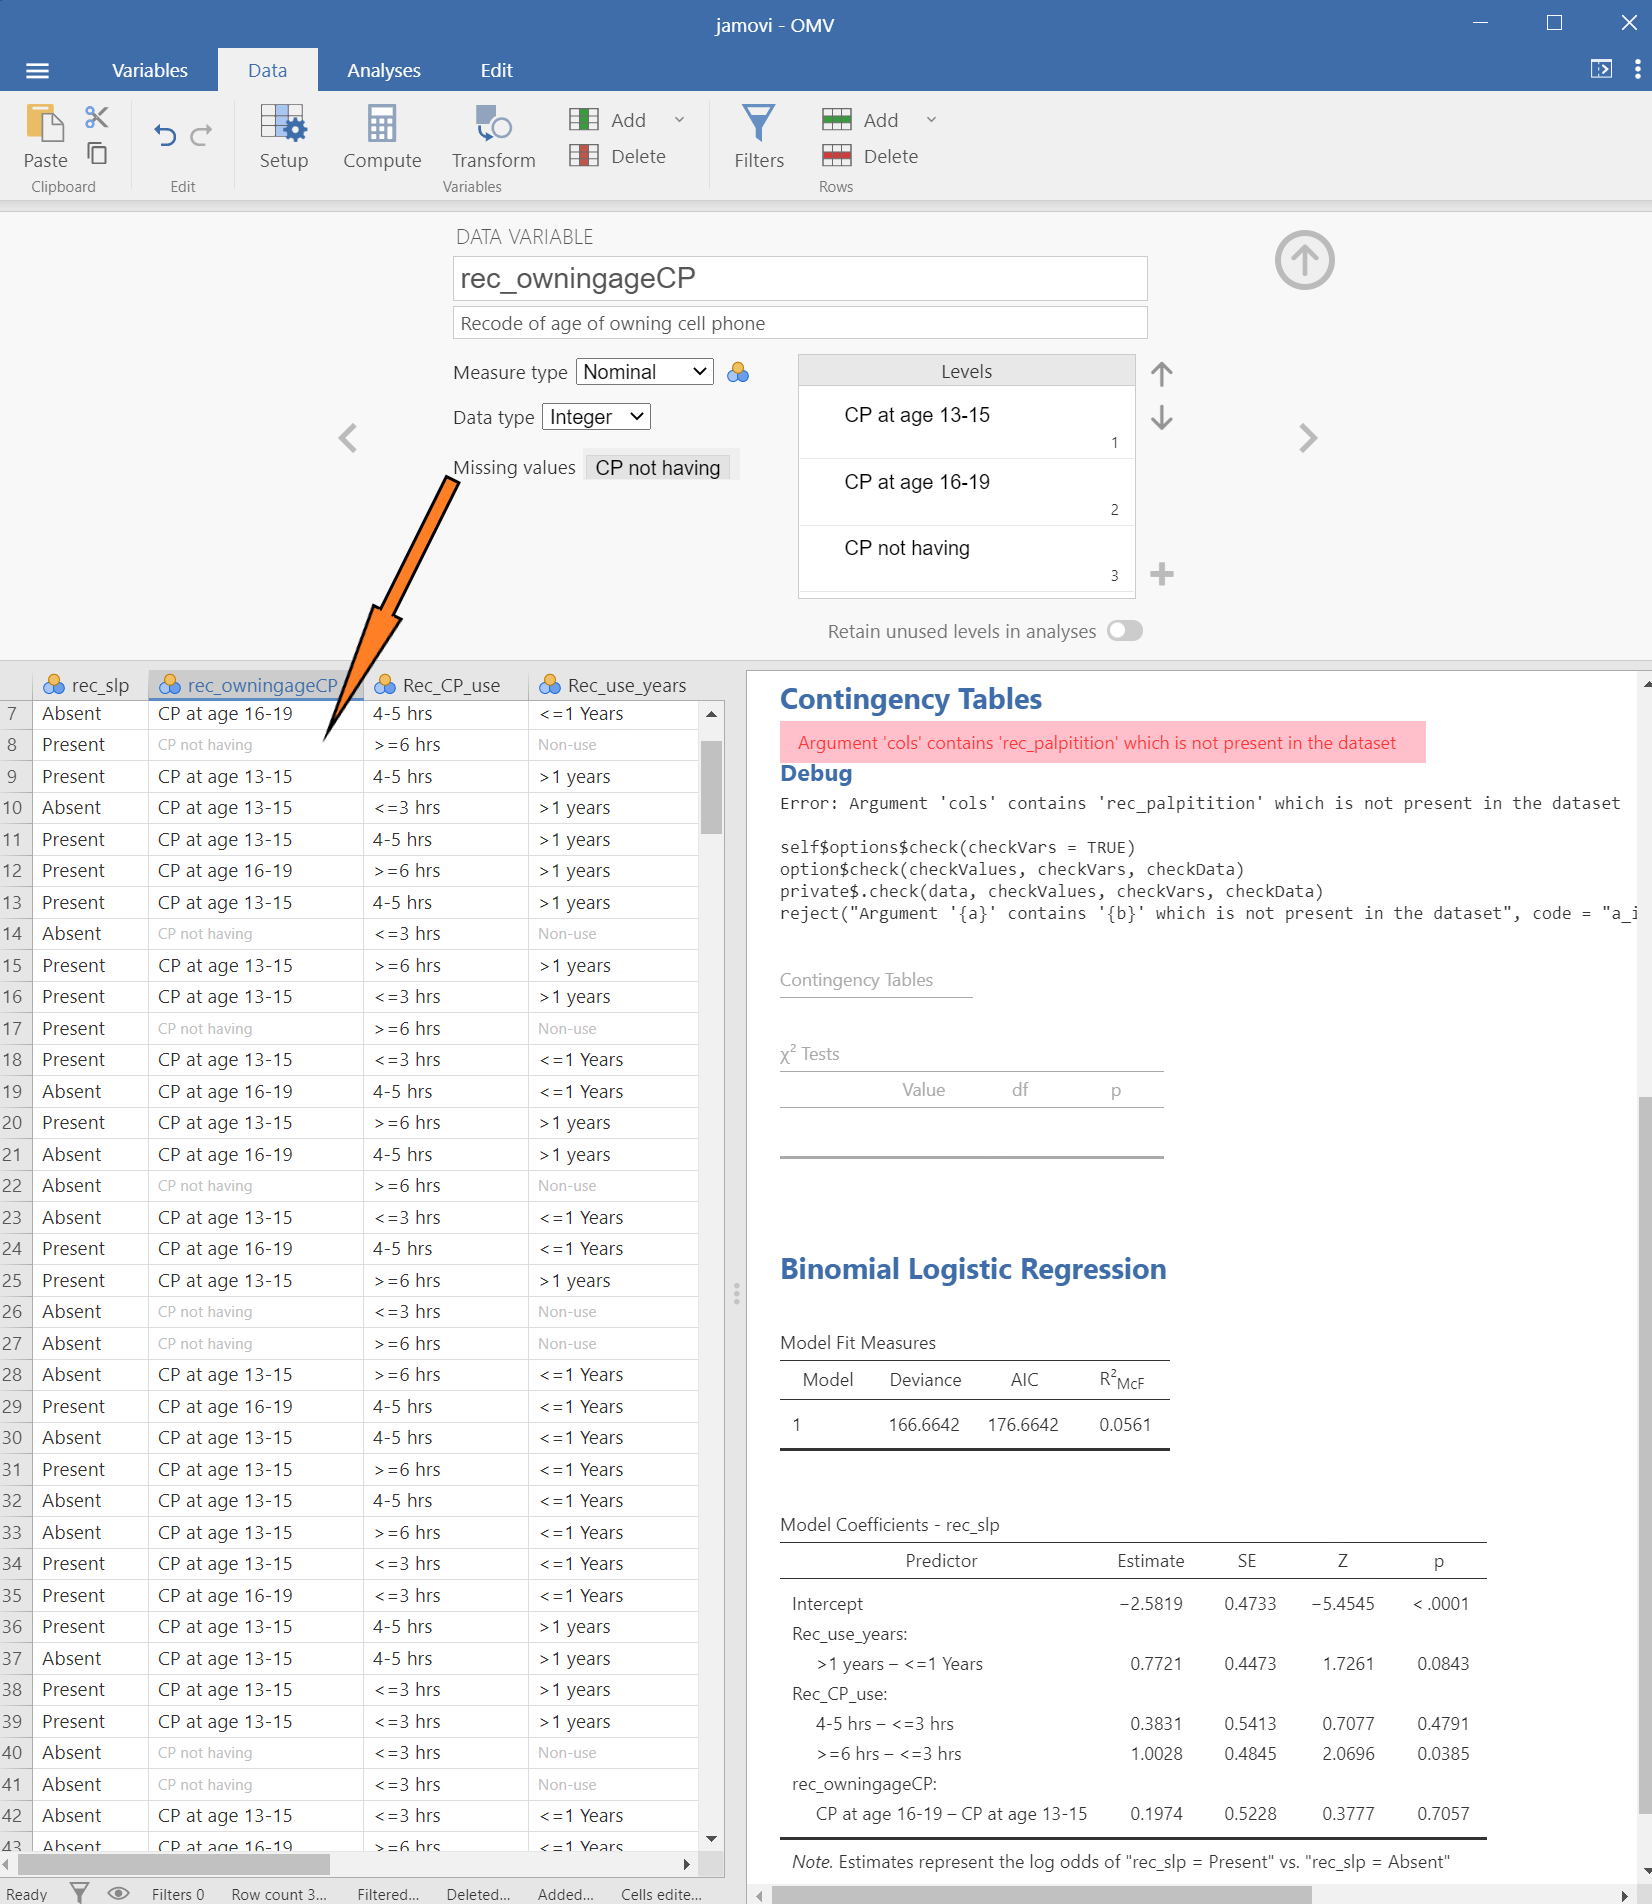1652x1904 pixels.
Task: Switch to the Analyses tab
Action: click(x=383, y=70)
